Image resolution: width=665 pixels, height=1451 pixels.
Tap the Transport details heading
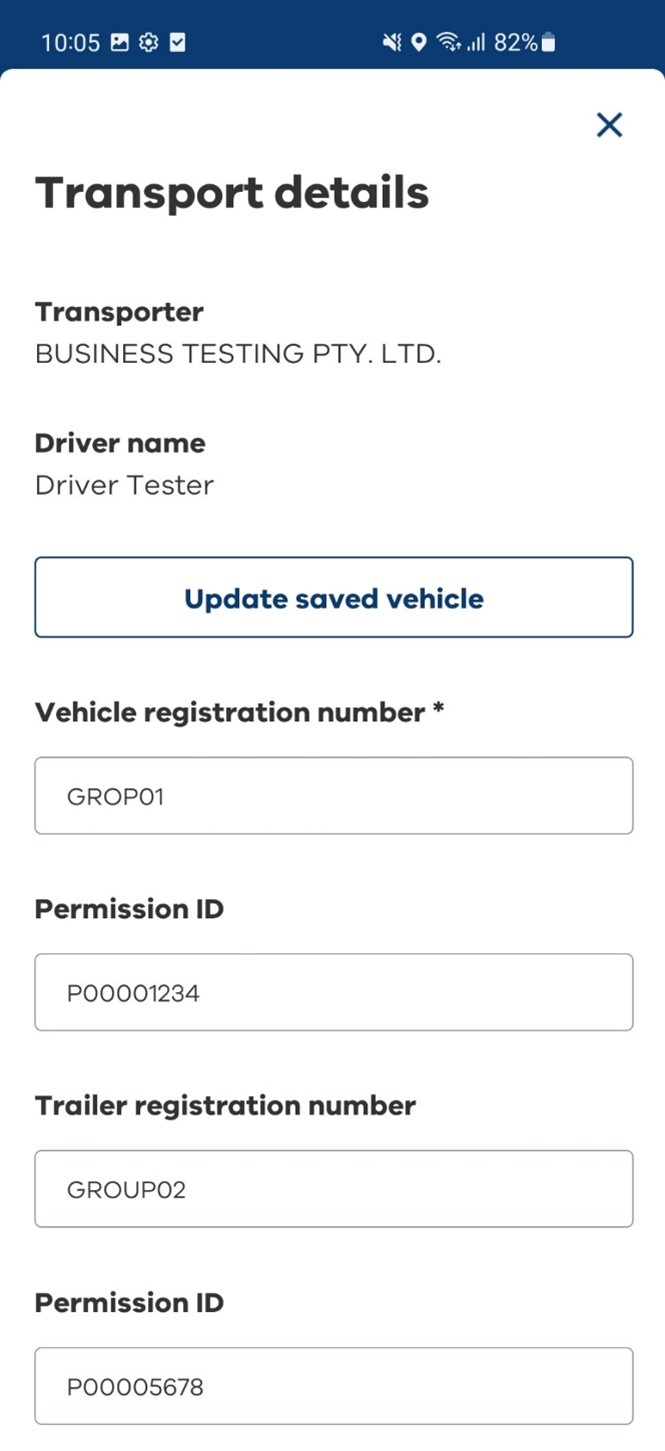click(232, 192)
